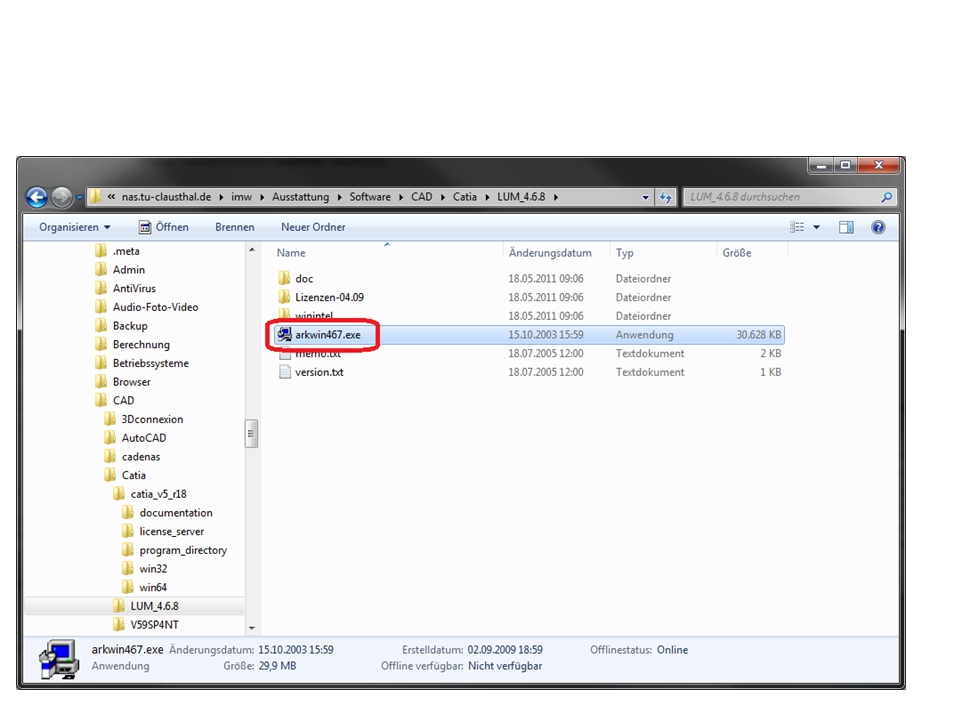Screen dimensions: 960x720
Task: Click imw in the address breadcrumb
Action: [x=241, y=197]
